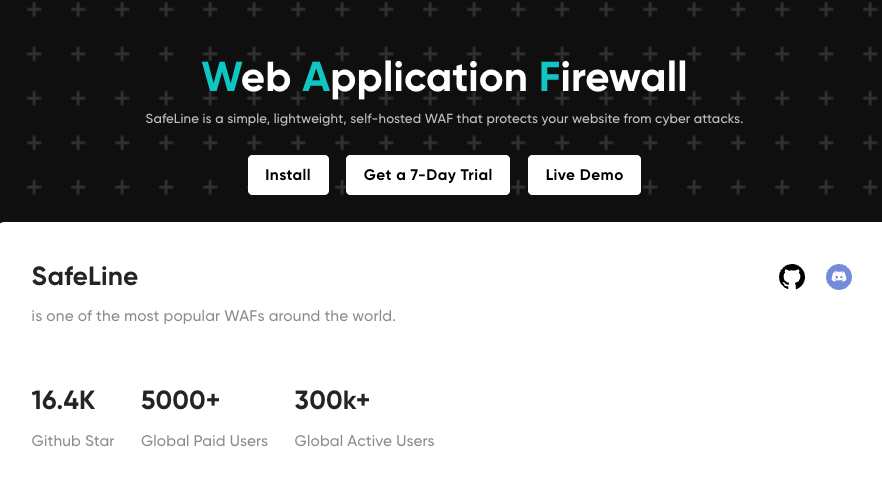Launch the Live Demo
Viewport: 882px width, 484px height.
click(584, 175)
